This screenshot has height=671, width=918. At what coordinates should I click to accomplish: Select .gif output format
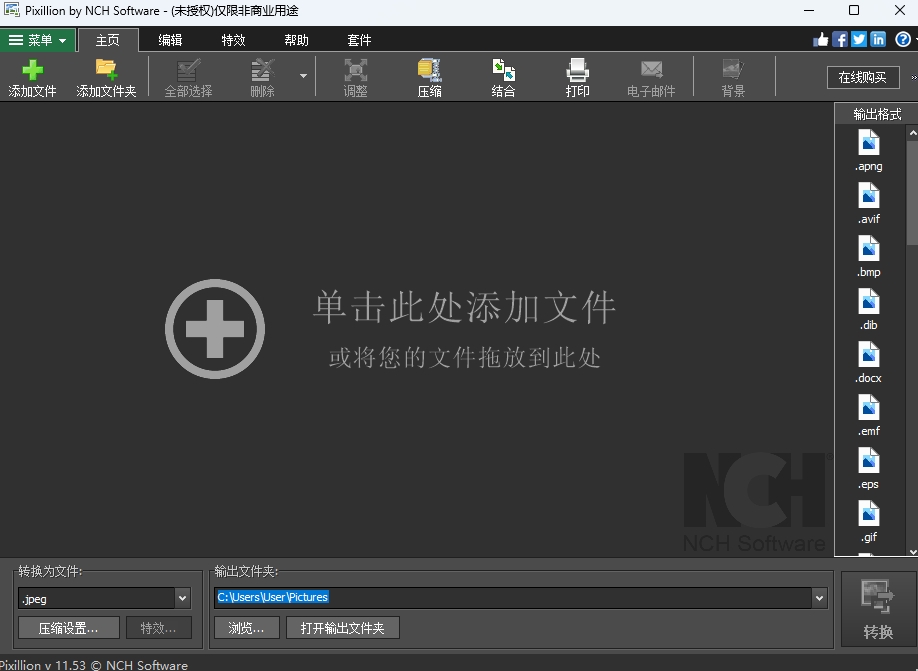[x=869, y=525]
